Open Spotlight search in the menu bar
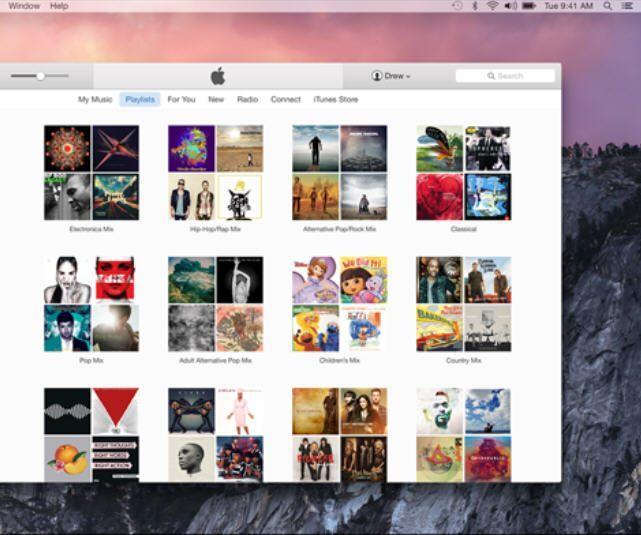The image size is (641, 535). 608,6
